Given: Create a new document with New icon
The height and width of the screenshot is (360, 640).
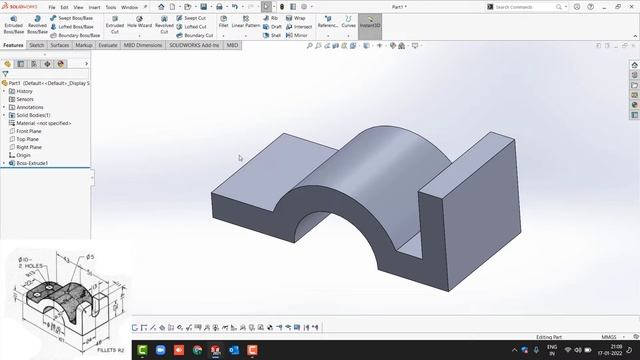Looking at the screenshot, I should pos(172,7).
